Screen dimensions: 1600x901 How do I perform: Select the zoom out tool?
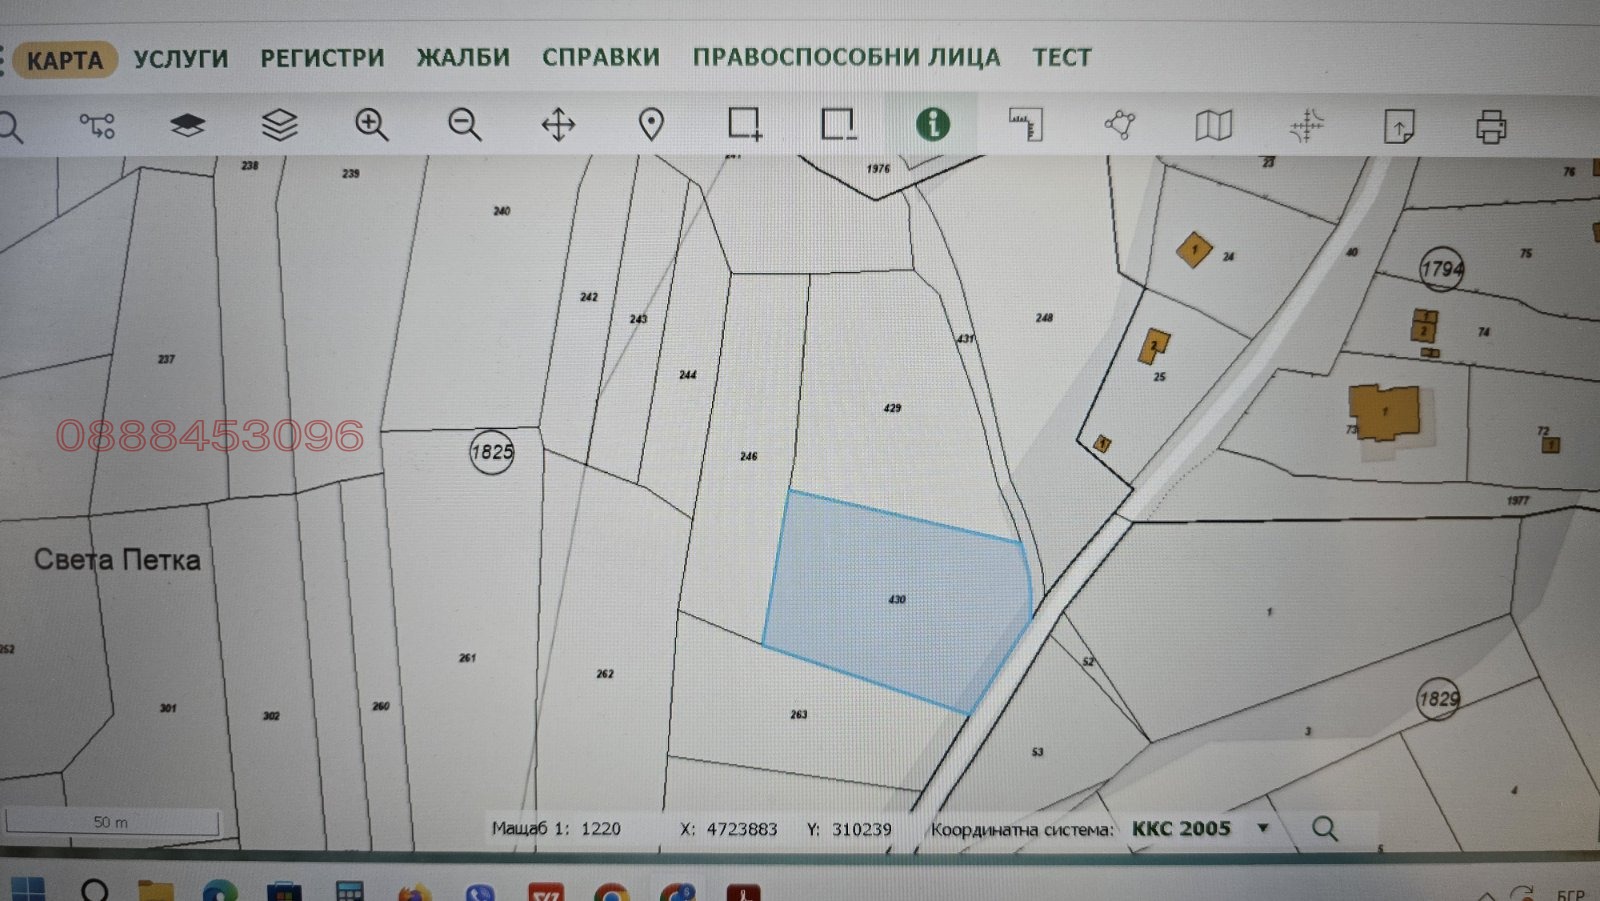[465, 125]
